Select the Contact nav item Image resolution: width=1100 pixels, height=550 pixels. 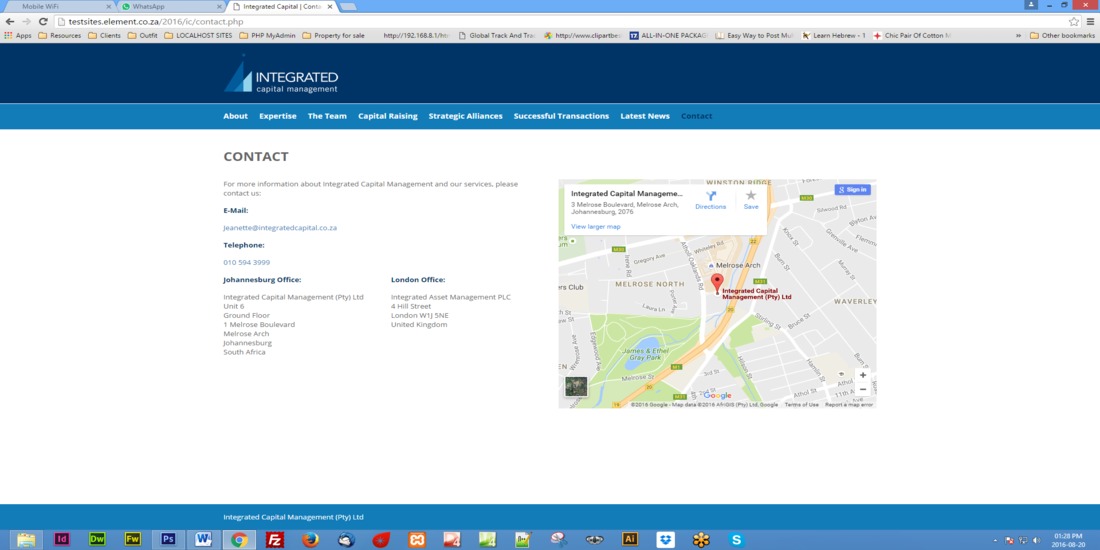697,116
